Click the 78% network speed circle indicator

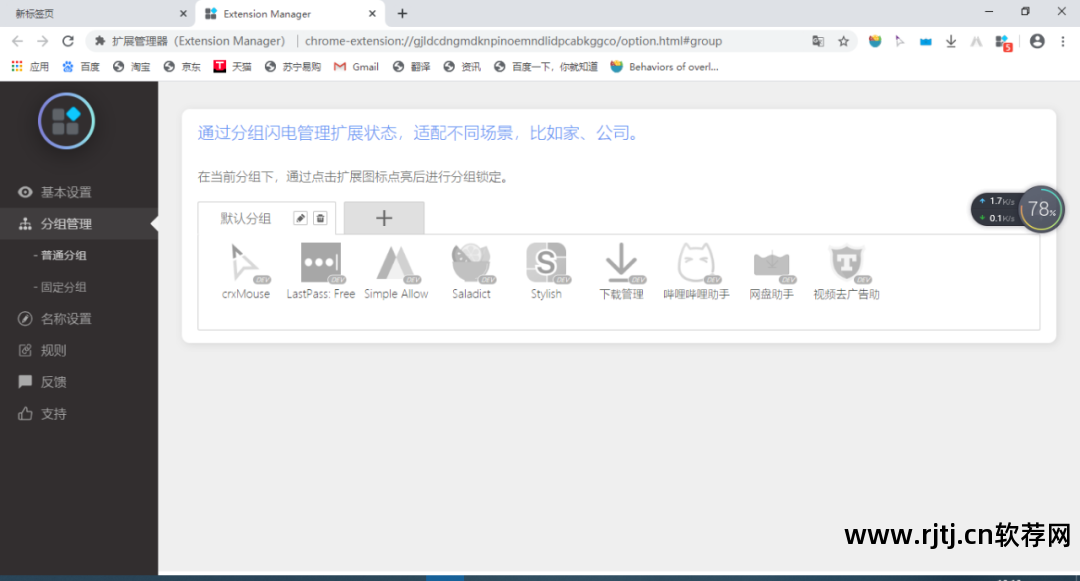pyautogui.click(x=1042, y=209)
